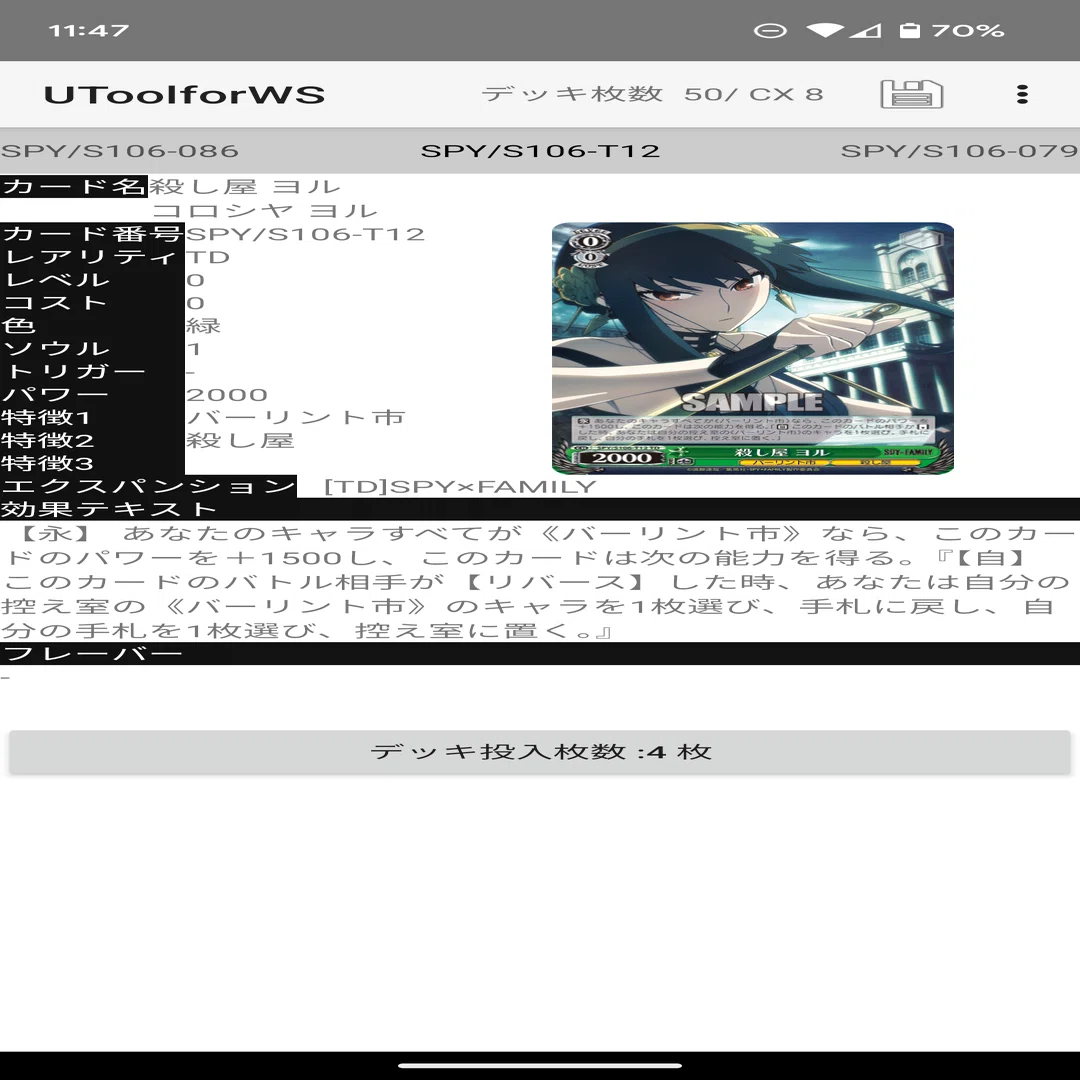Image resolution: width=1080 pixels, height=1080 pixels.
Task: Go to previous card SPY/S106-086
Action: [x=120, y=151]
